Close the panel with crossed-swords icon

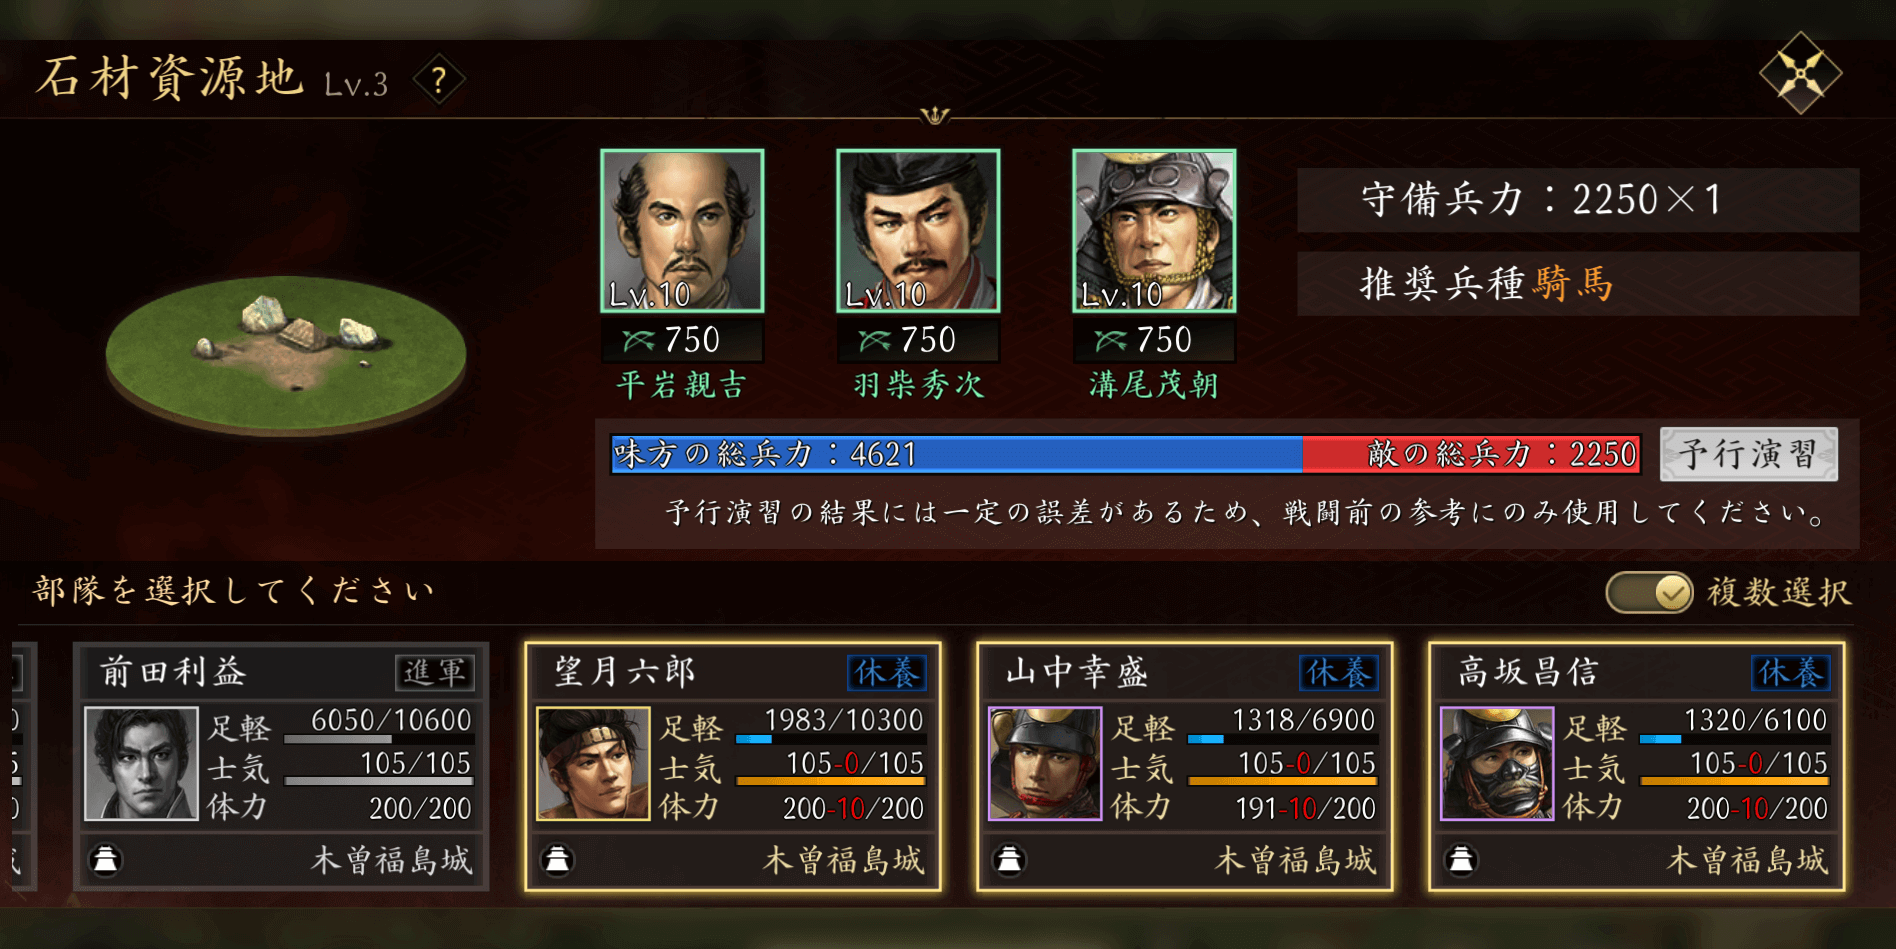coord(1800,74)
